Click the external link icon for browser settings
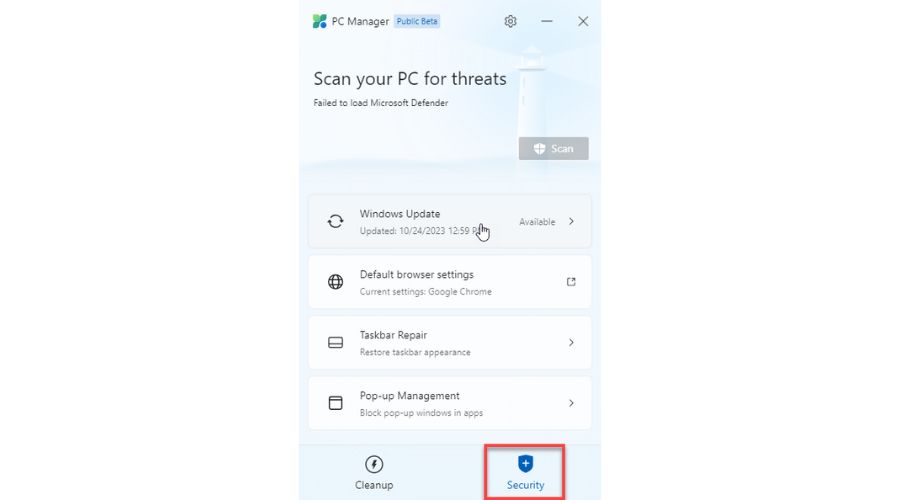 [571, 282]
